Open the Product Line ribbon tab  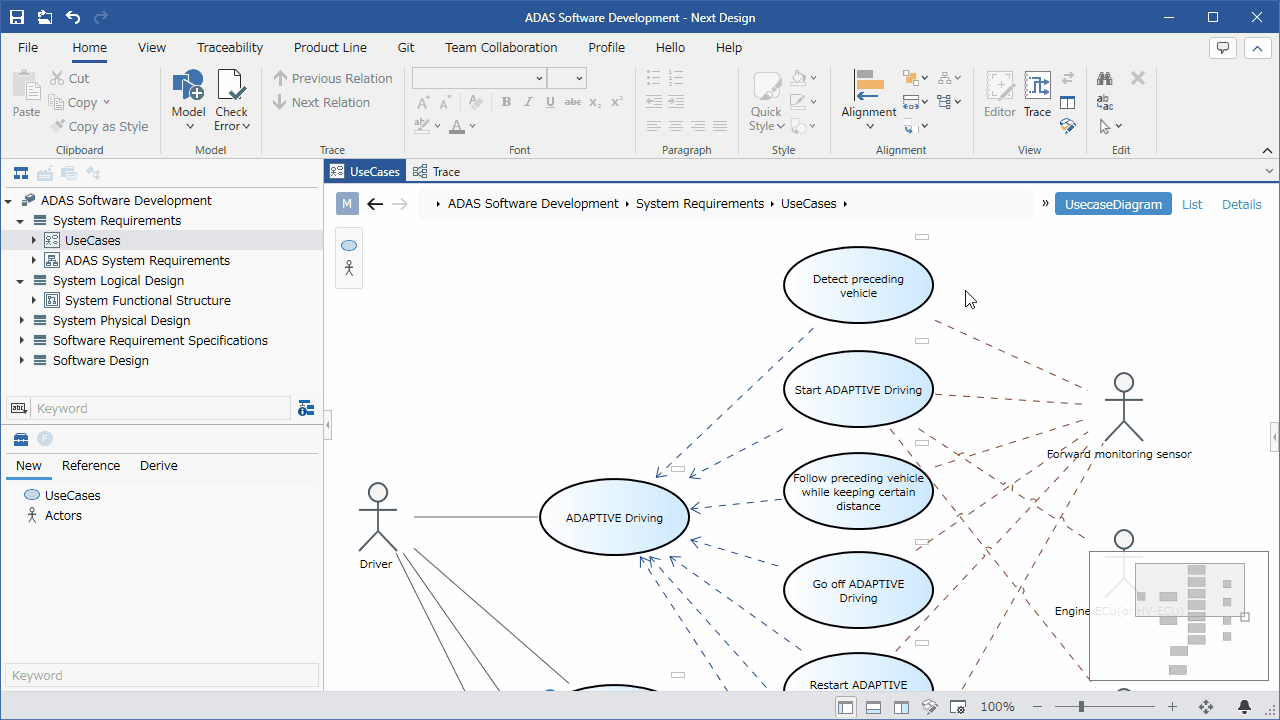pyautogui.click(x=330, y=47)
